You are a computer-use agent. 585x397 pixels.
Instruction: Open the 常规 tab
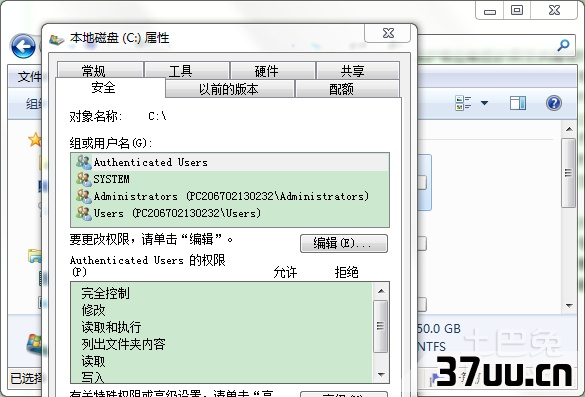(100, 70)
